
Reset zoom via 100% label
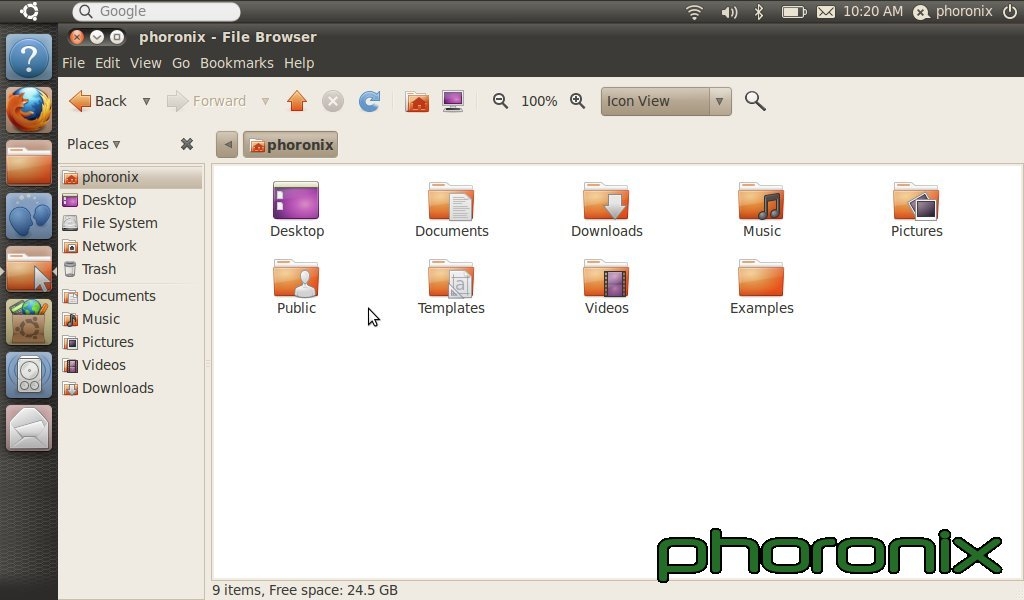[x=539, y=101]
